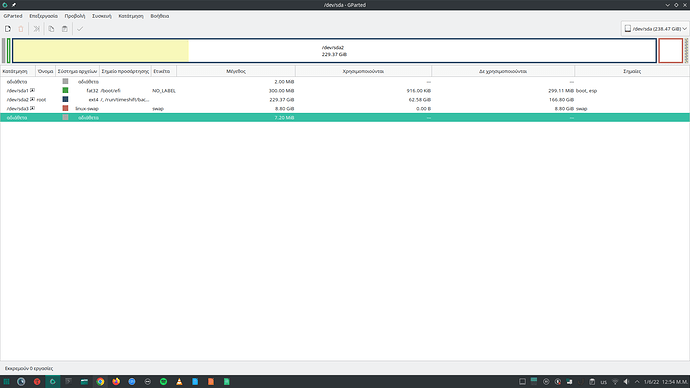
Task: Click the mount key icon next to /dev/sda1
Action: (x=32, y=90)
